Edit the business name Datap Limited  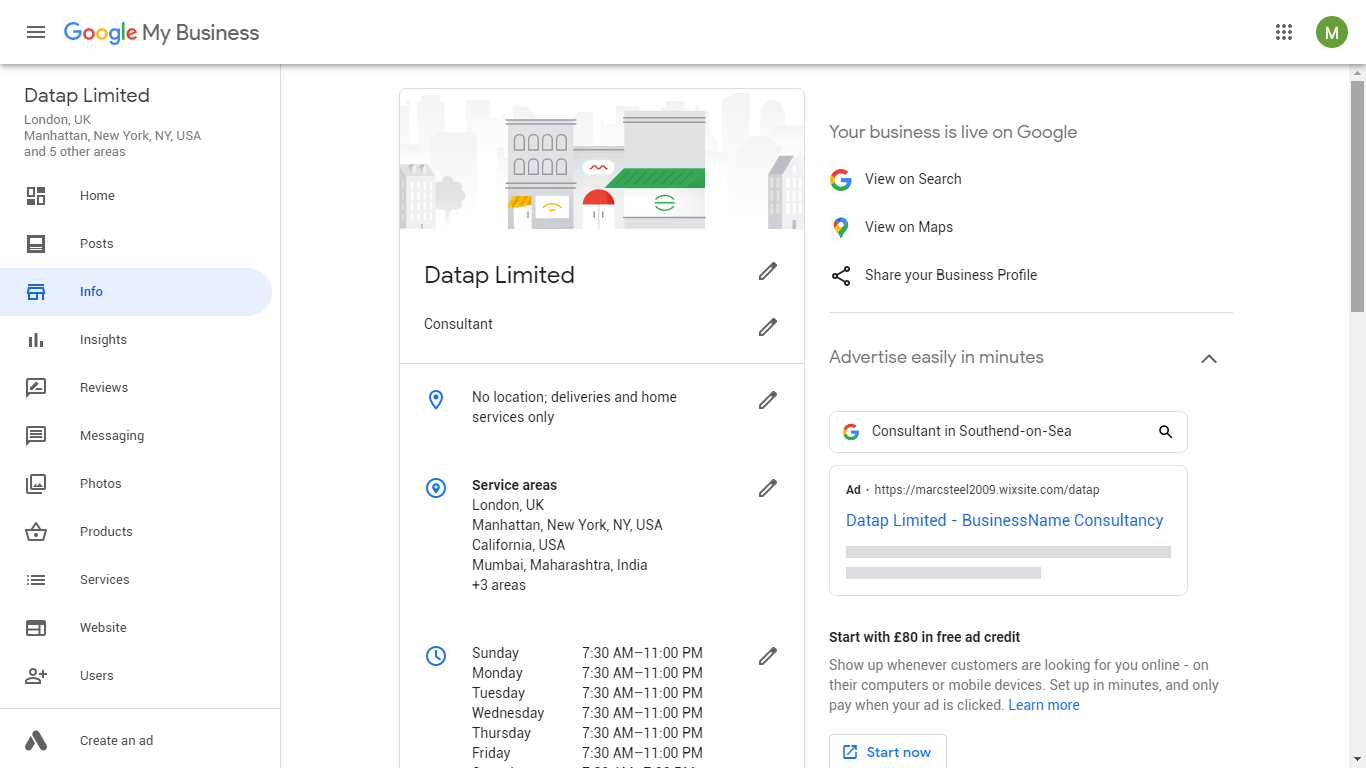(x=767, y=271)
